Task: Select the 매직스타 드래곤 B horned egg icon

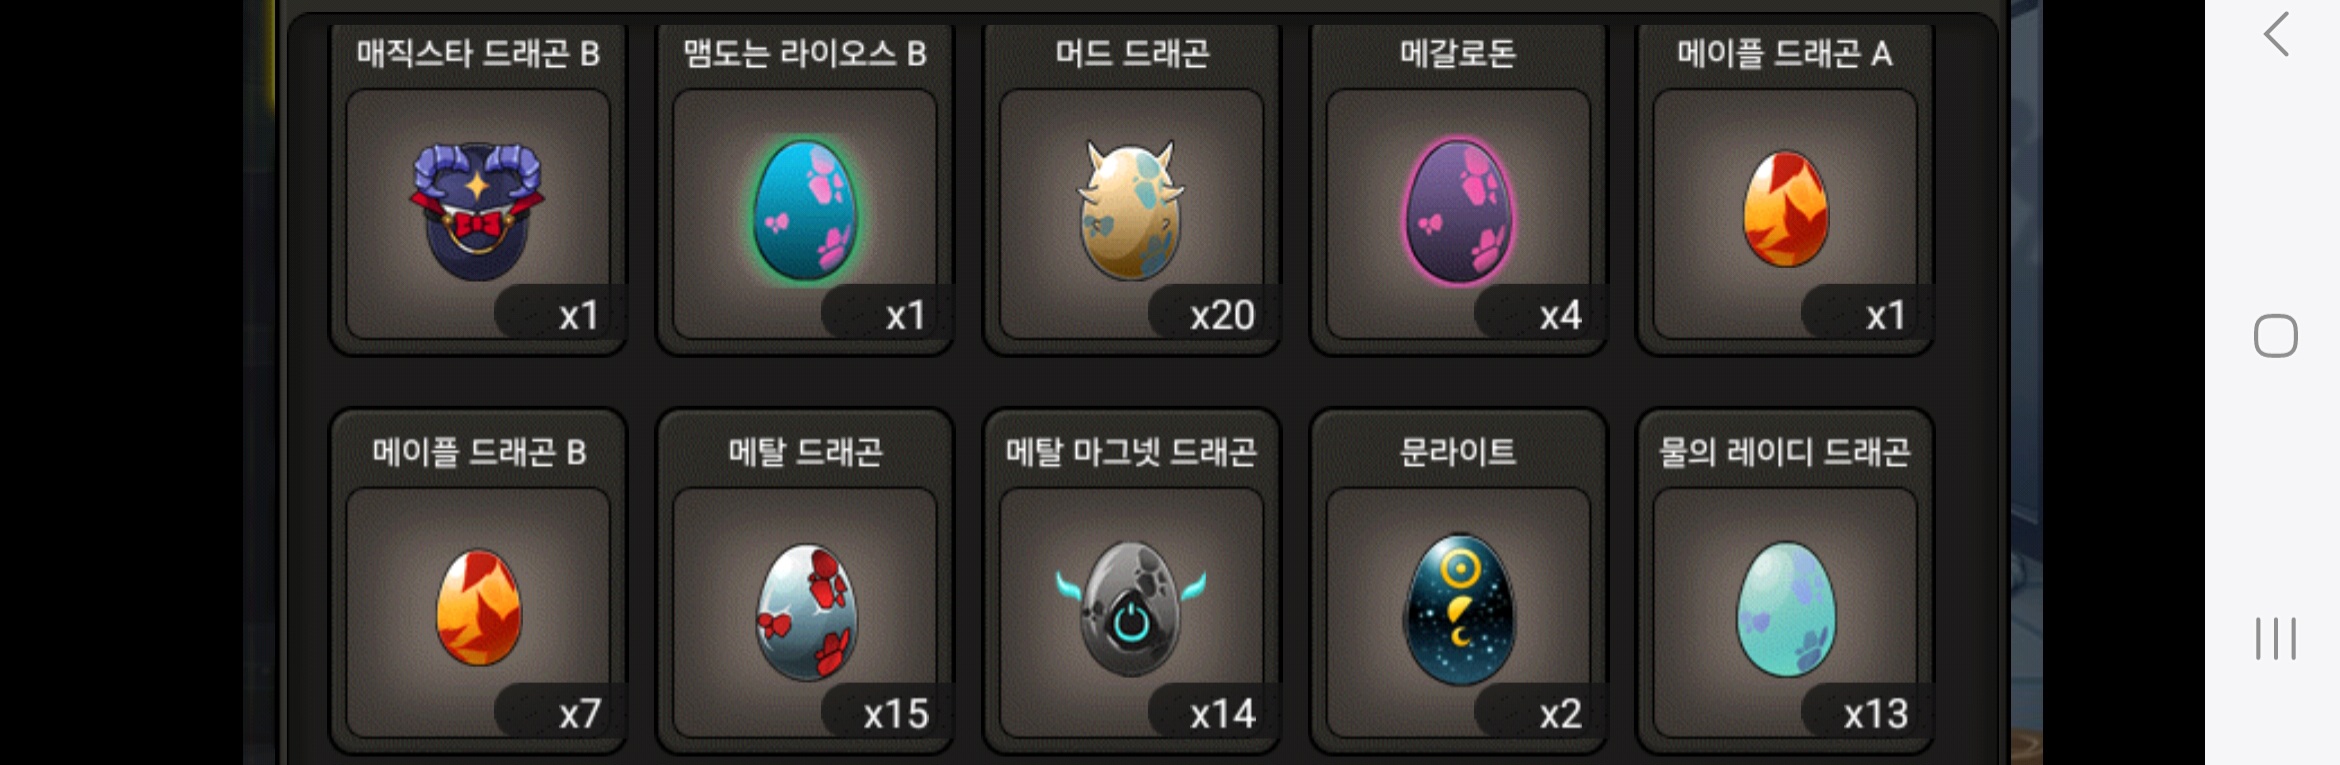Action: [478, 211]
